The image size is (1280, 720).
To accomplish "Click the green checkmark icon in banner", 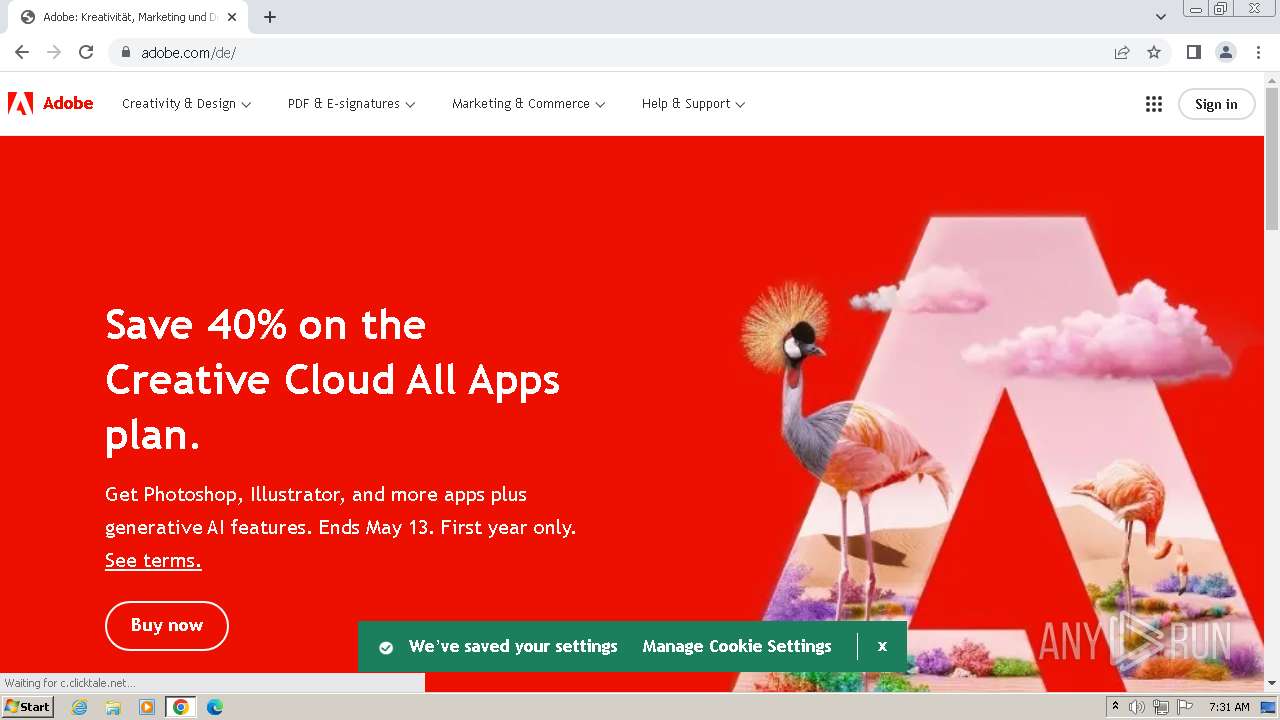I will (386, 647).
